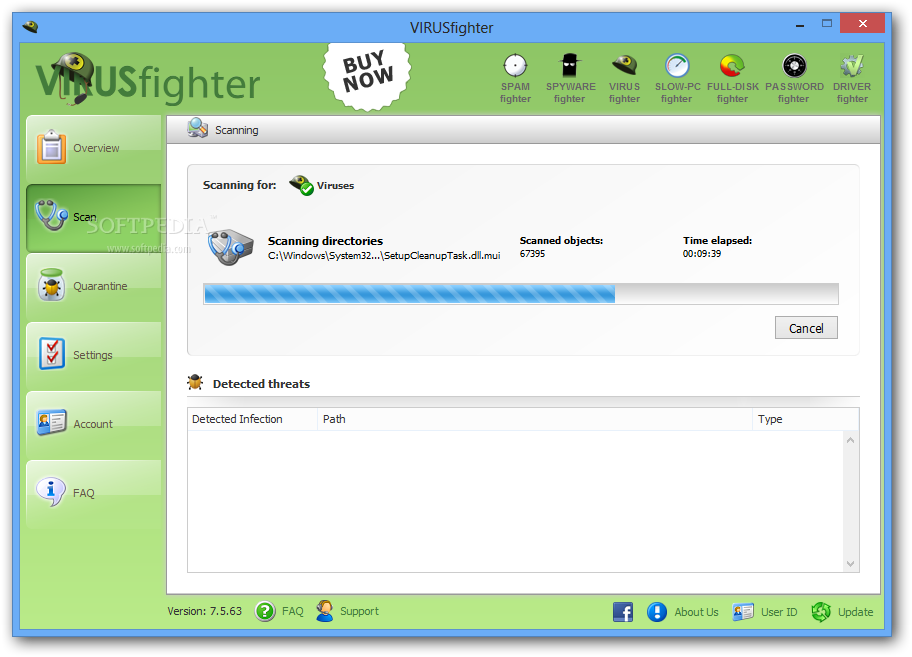Click the Support person icon
The height and width of the screenshot is (657, 912).
click(325, 611)
